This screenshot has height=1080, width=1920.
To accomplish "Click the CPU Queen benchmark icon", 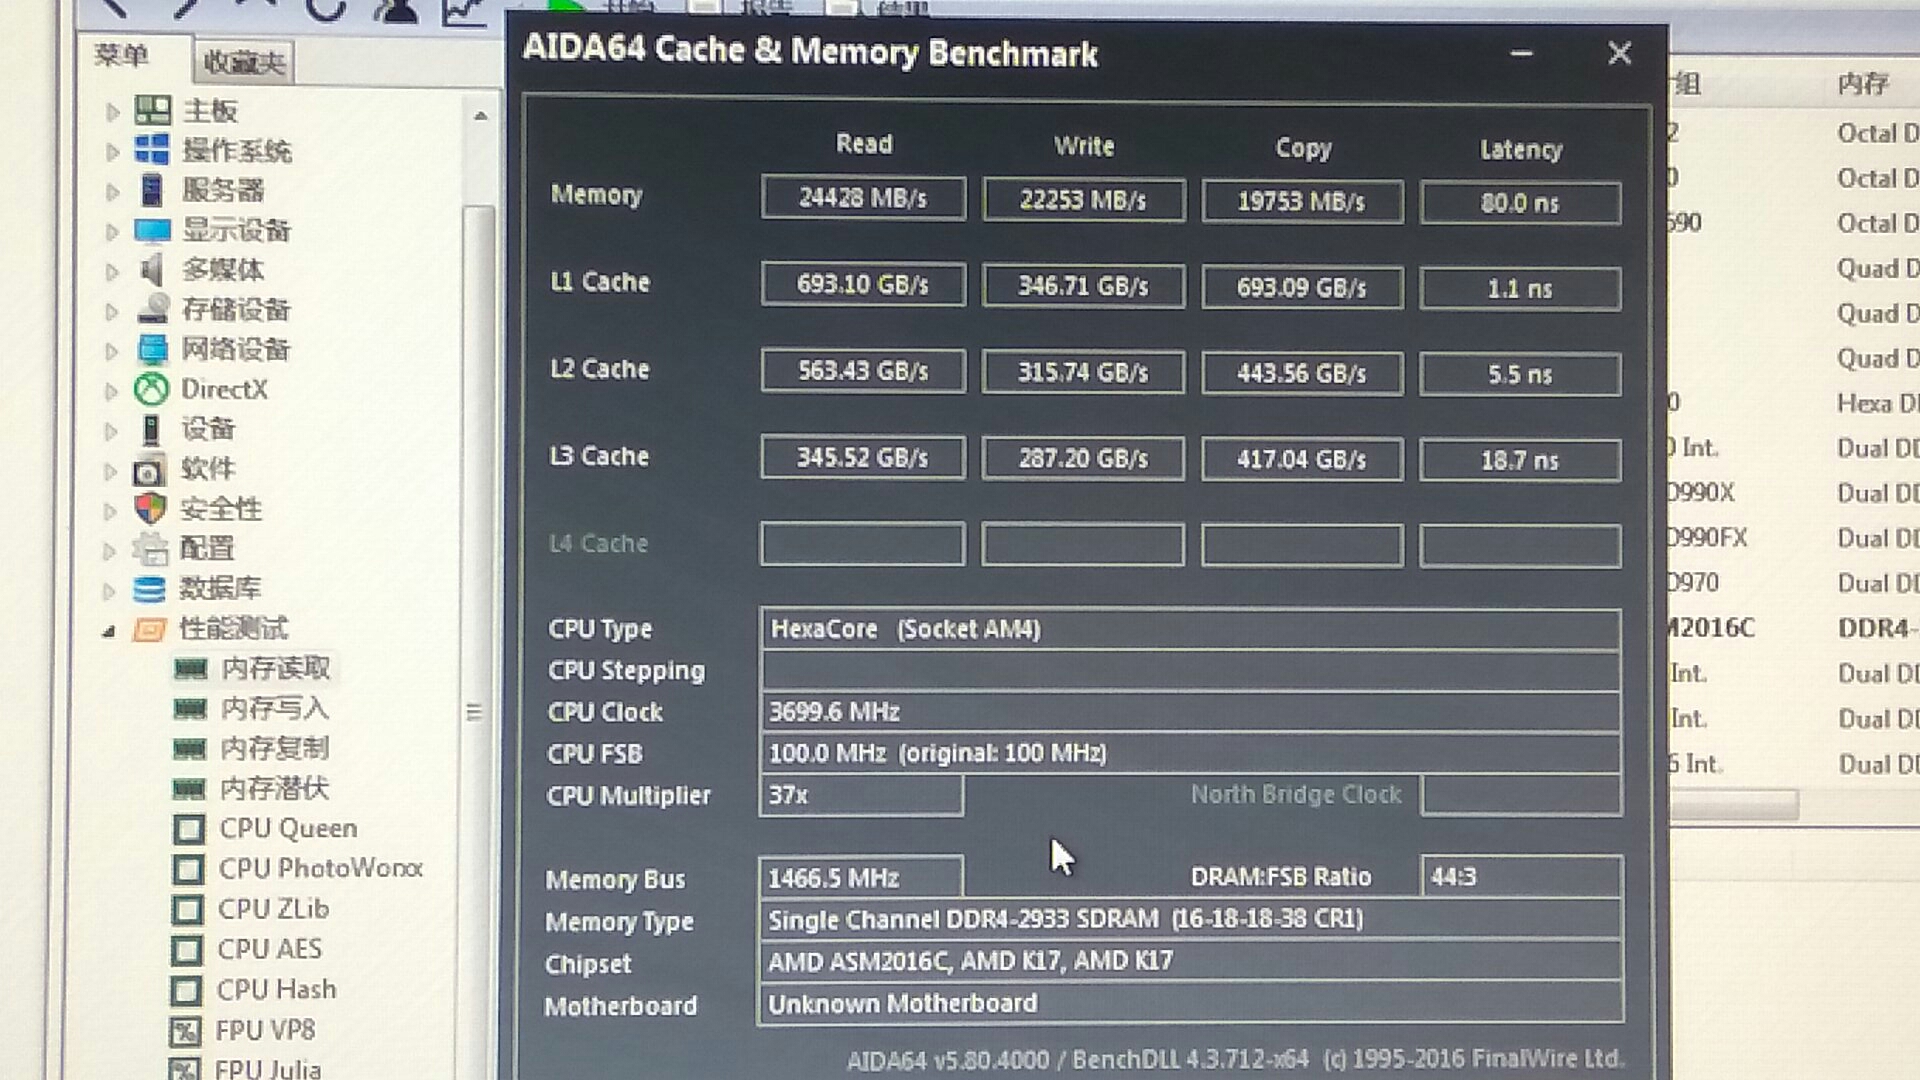I will click(188, 829).
